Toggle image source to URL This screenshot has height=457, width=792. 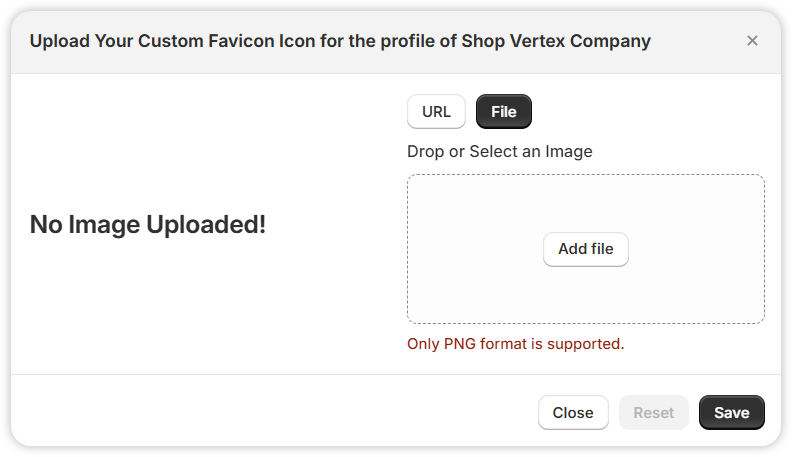(436, 112)
